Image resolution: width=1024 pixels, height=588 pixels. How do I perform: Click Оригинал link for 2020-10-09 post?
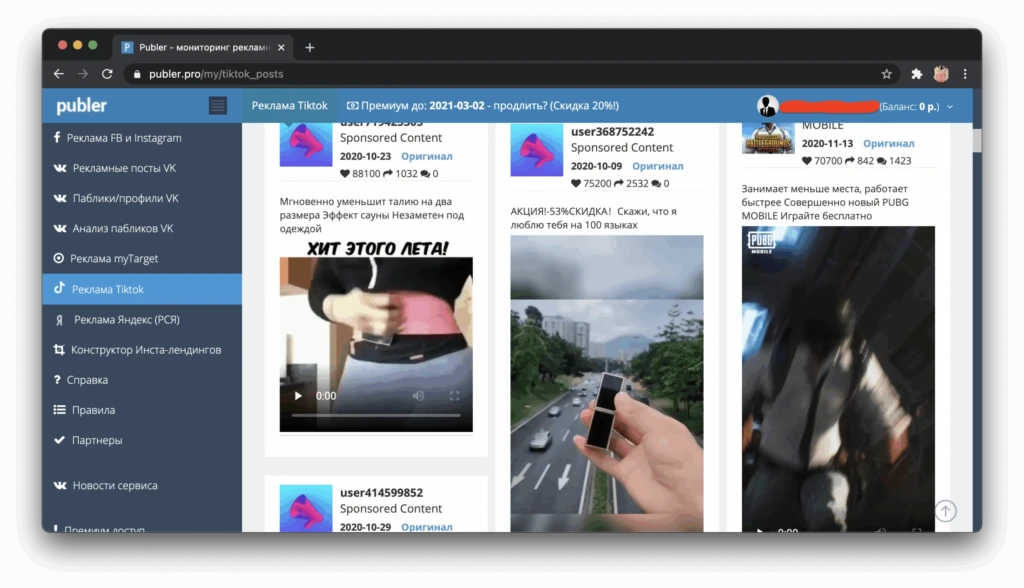(658, 166)
